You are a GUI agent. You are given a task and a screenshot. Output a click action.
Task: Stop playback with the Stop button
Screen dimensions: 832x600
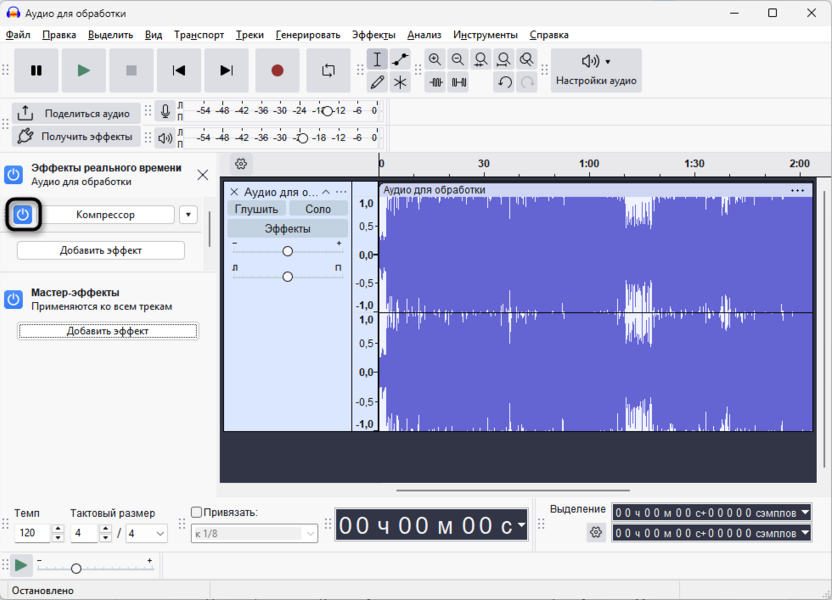(131, 71)
